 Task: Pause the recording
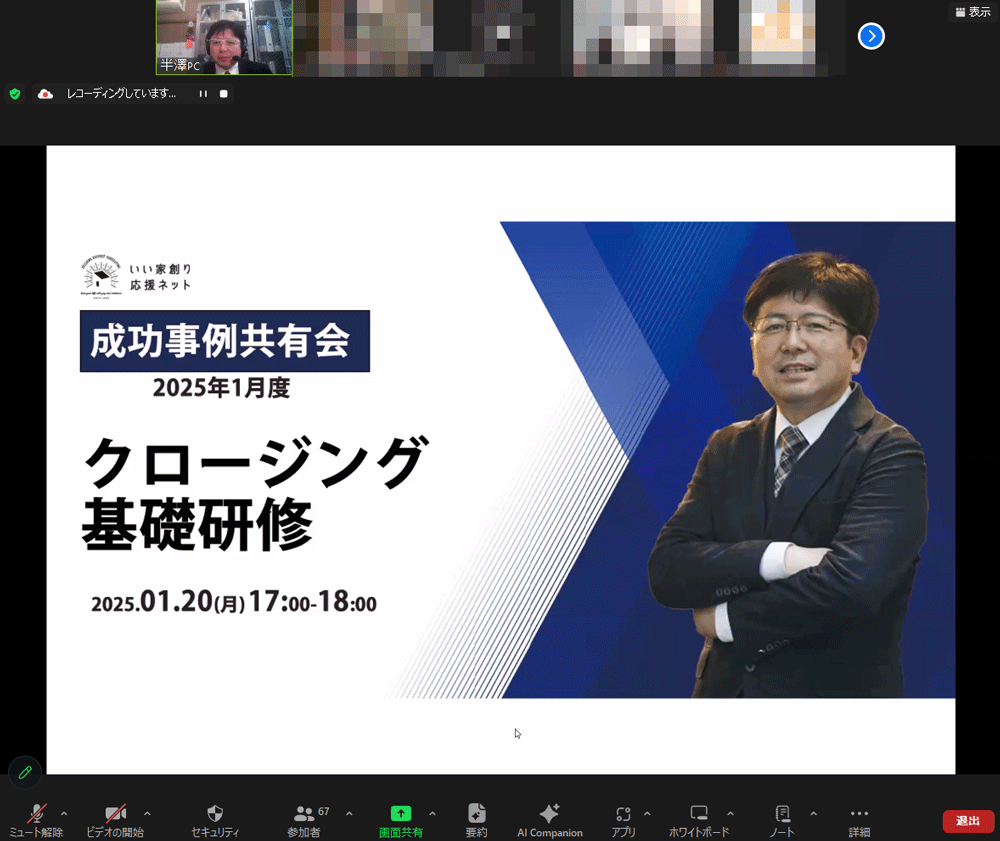[203, 94]
